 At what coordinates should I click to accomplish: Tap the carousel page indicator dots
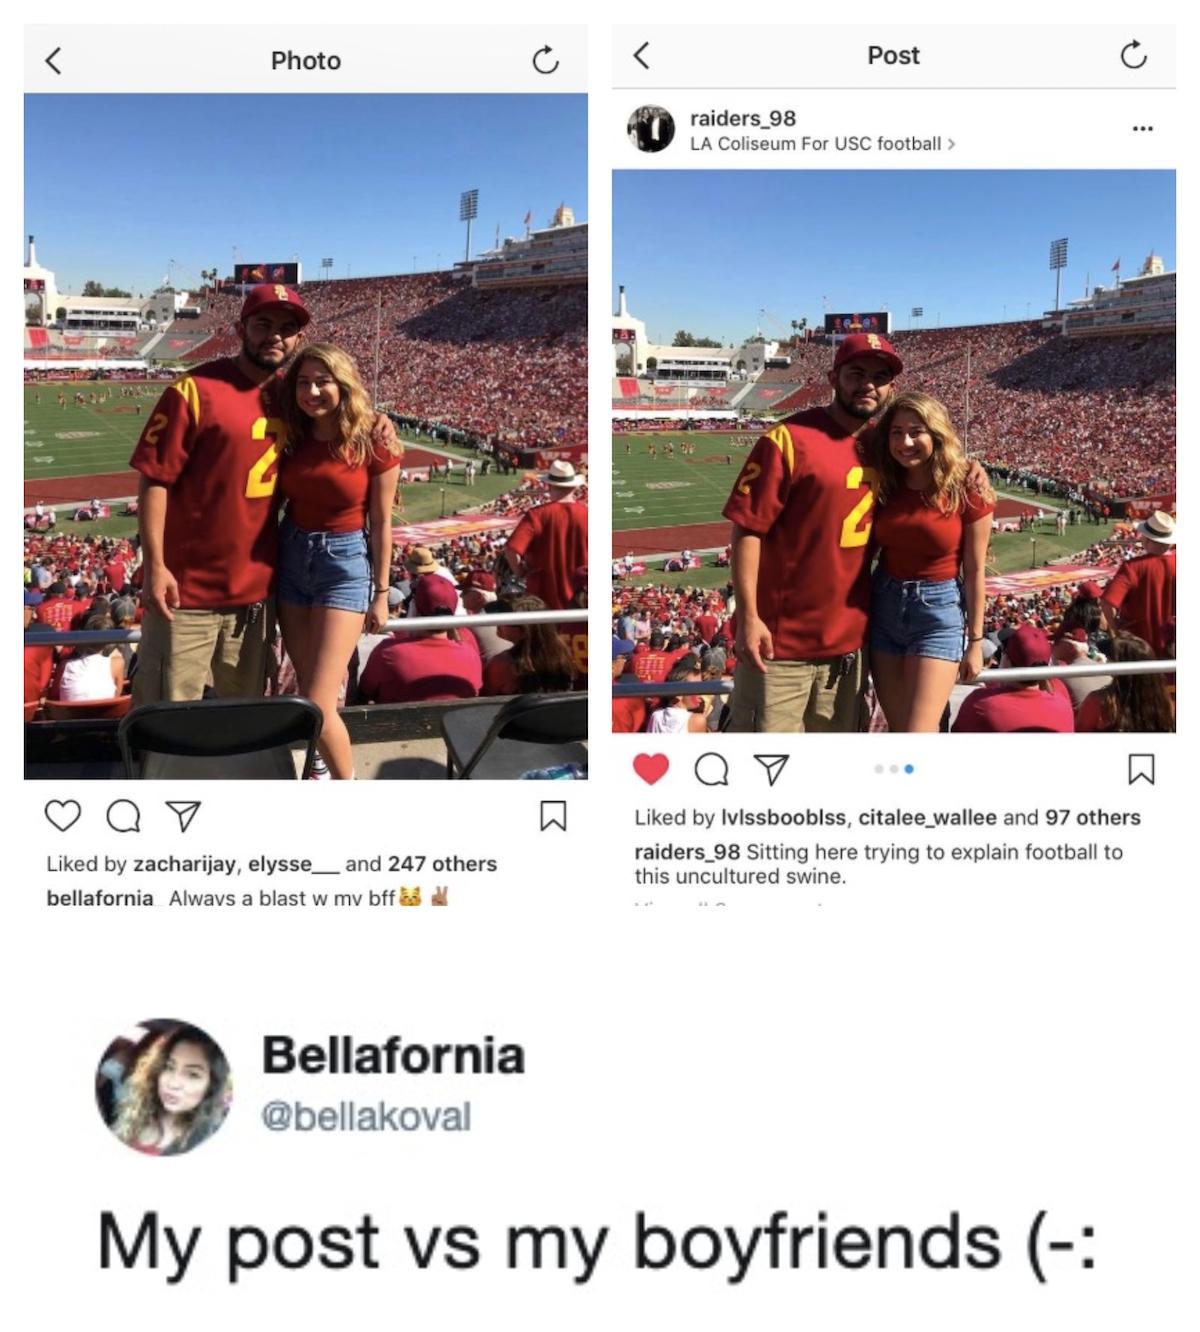(894, 769)
